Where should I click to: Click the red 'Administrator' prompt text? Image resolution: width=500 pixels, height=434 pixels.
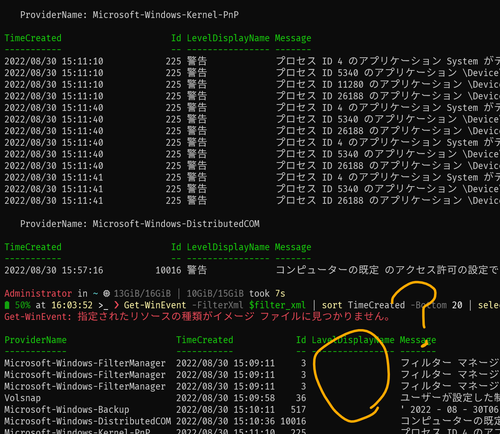tap(38, 293)
